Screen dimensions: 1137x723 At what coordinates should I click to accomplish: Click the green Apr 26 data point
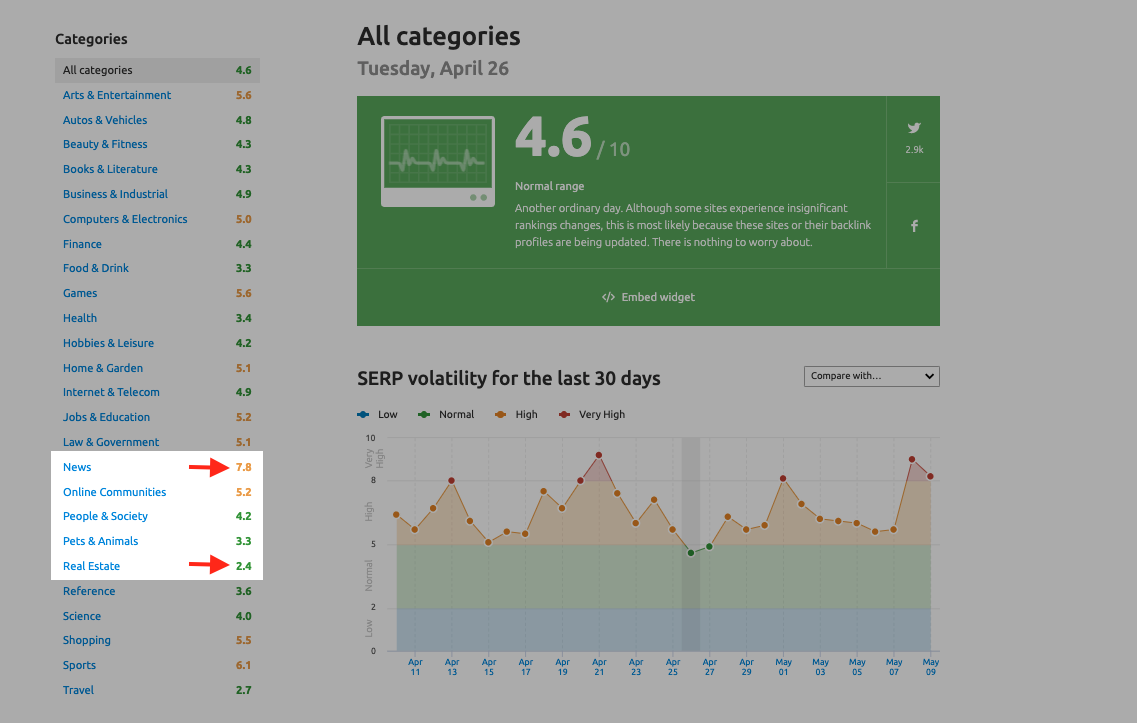(690, 552)
